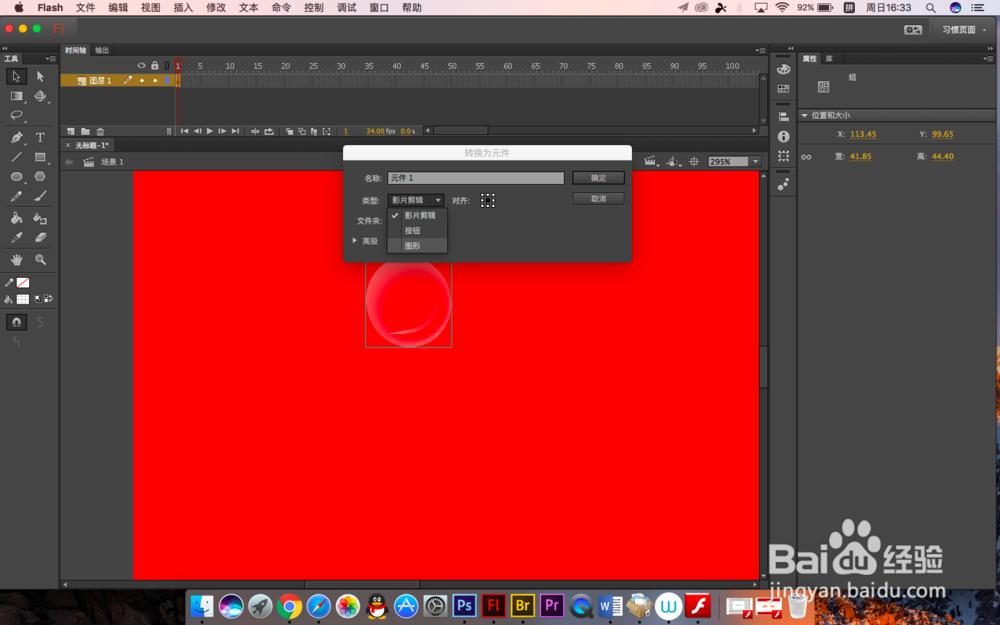Toggle width-height link constrain icon
Viewport: 1000px width, 625px height.
pos(806,157)
